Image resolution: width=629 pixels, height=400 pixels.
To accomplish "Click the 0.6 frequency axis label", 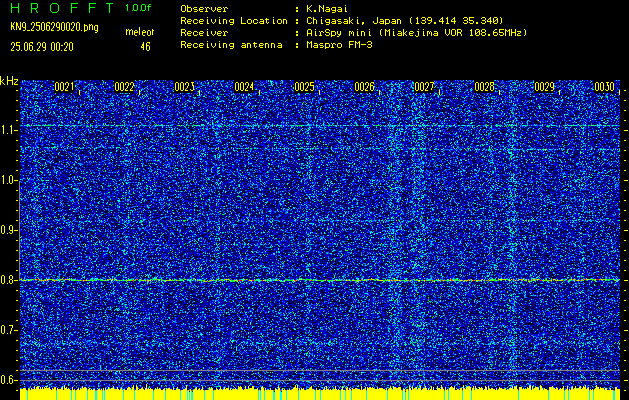I will pyautogui.click(x=8, y=380).
